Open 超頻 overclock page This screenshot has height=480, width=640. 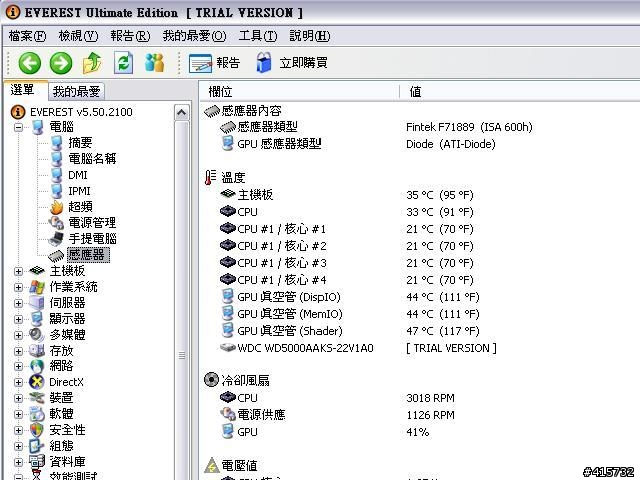click(80, 207)
